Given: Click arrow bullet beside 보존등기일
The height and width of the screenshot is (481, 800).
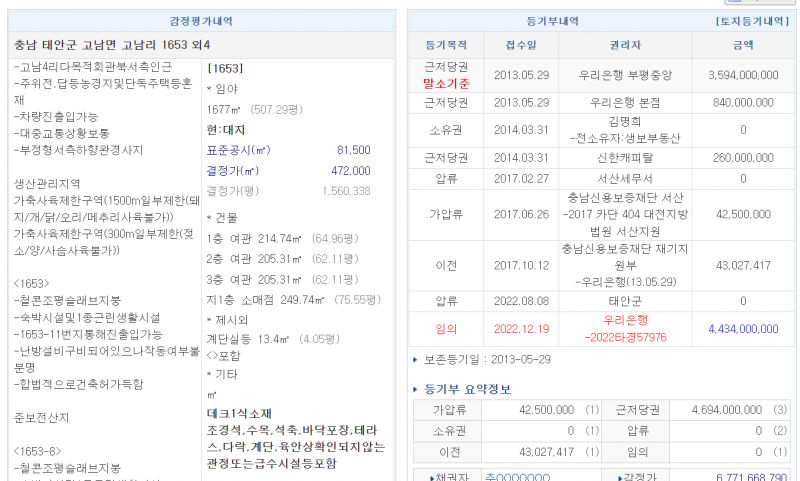Looking at the screenshot, I should 416,358.
